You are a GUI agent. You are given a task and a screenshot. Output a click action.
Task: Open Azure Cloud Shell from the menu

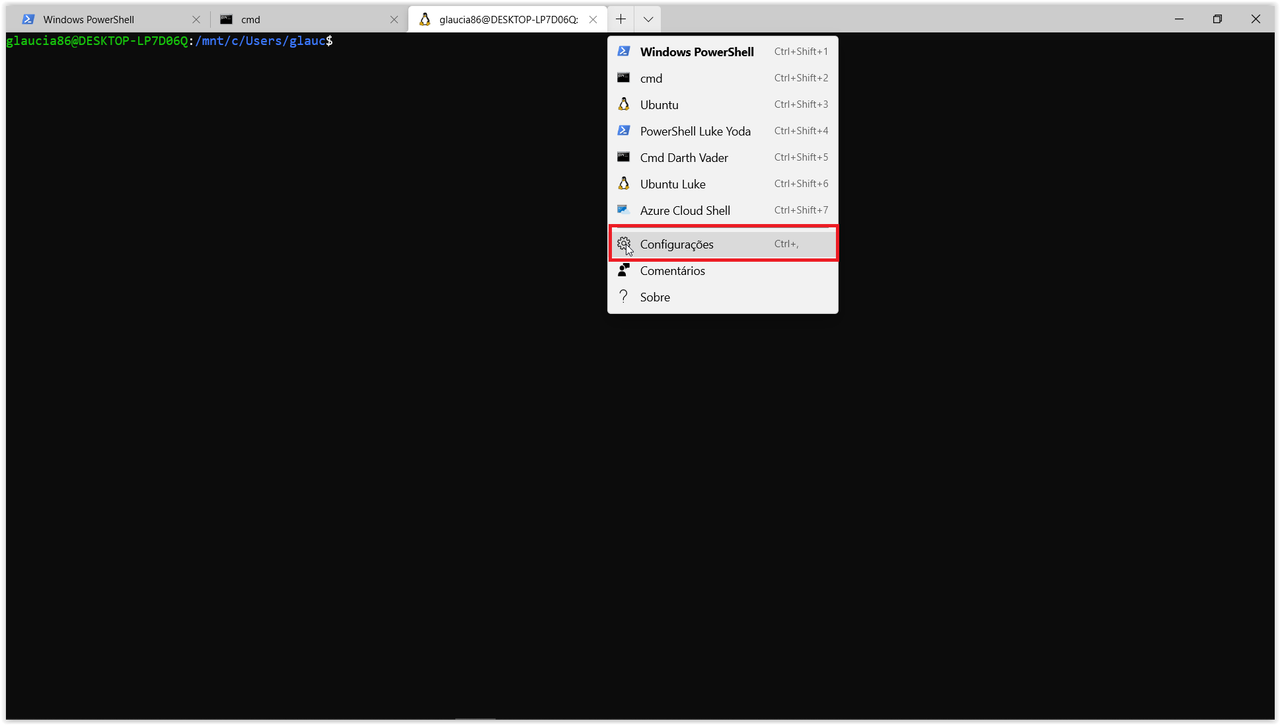tap(723, 210)
